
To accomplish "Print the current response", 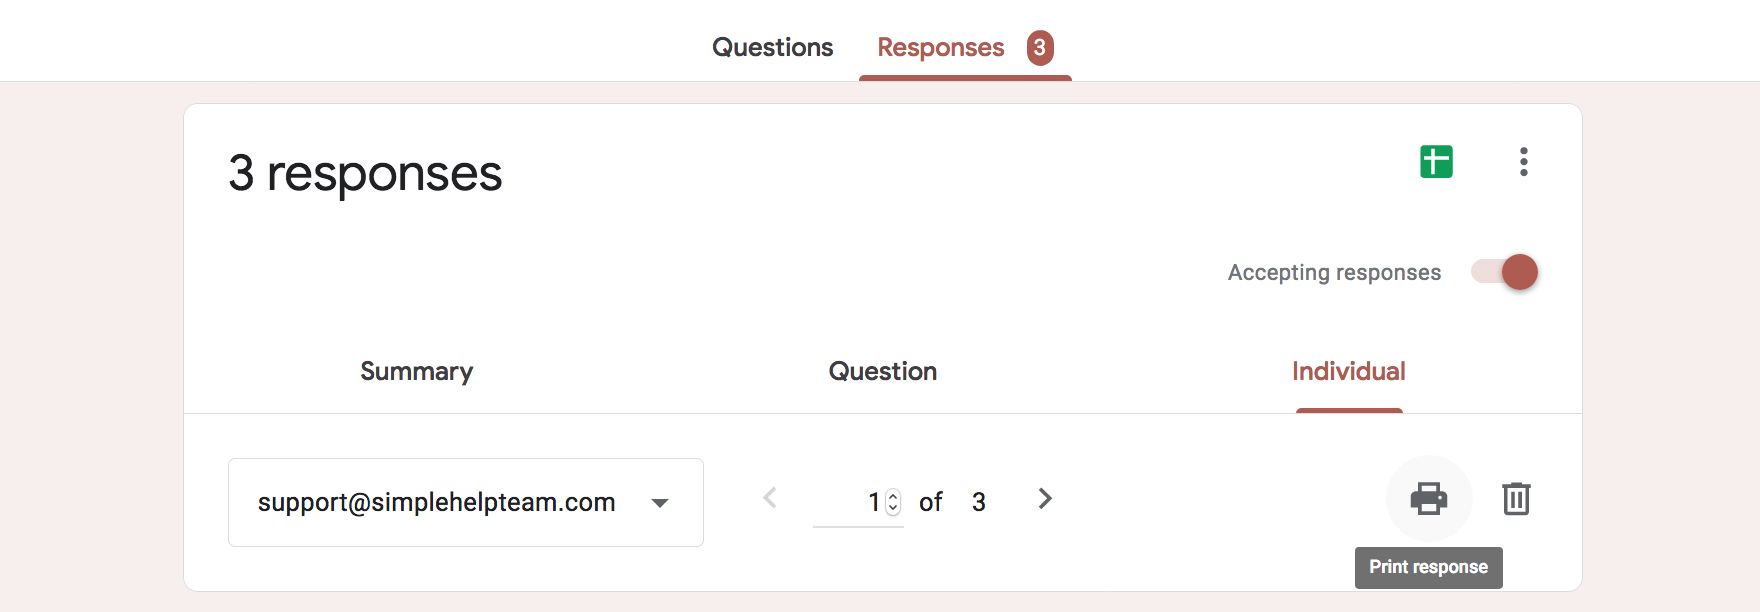I will (1428, 498).
